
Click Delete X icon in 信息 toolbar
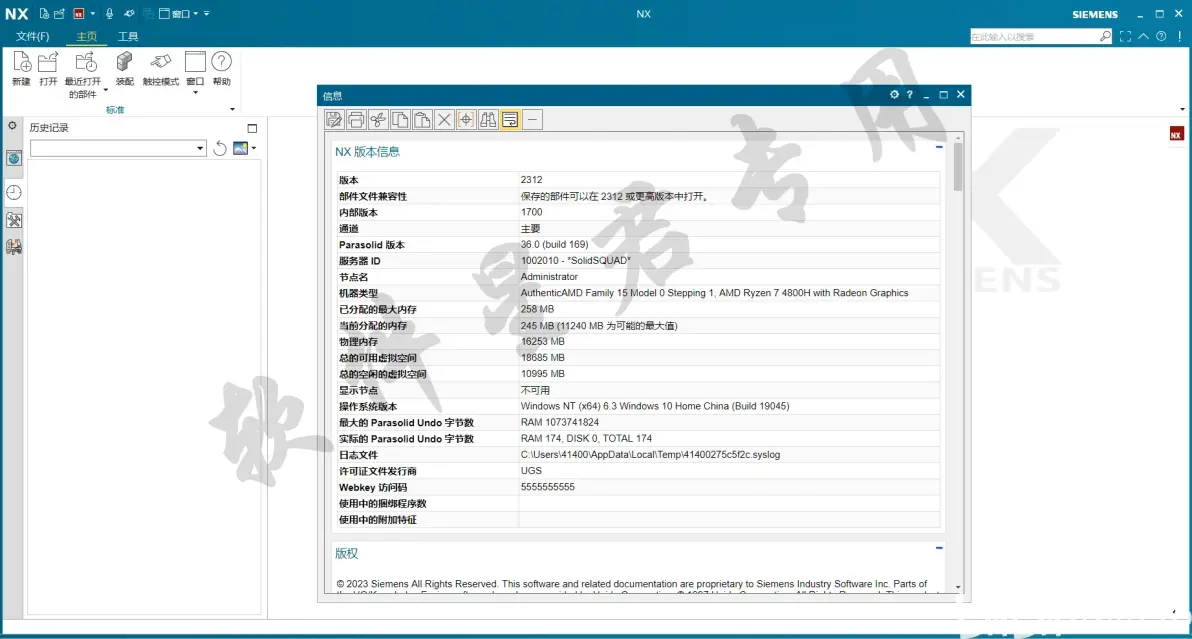click(x=444, y=119)
